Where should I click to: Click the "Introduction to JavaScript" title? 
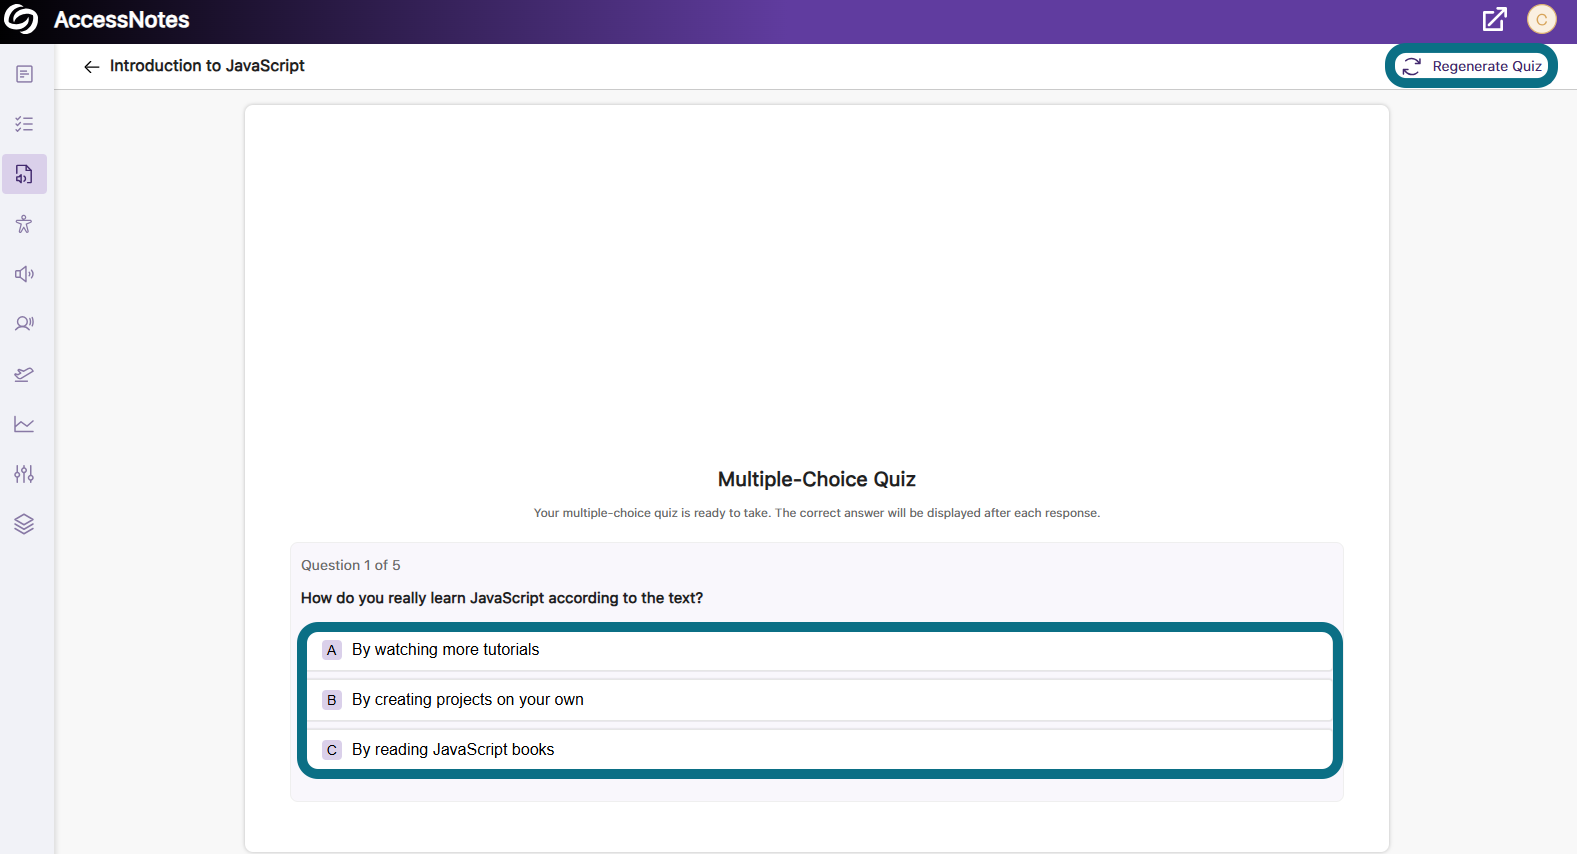207,66
